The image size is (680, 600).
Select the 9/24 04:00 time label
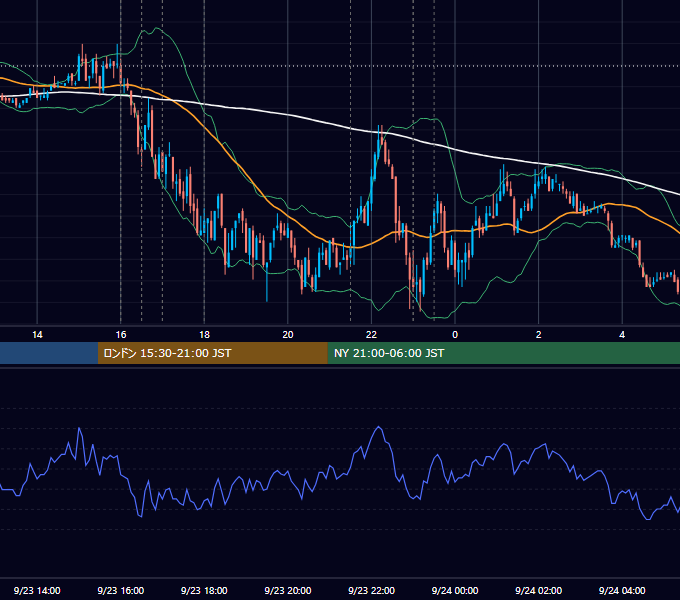pyautogui.click(x=622, y=590)
